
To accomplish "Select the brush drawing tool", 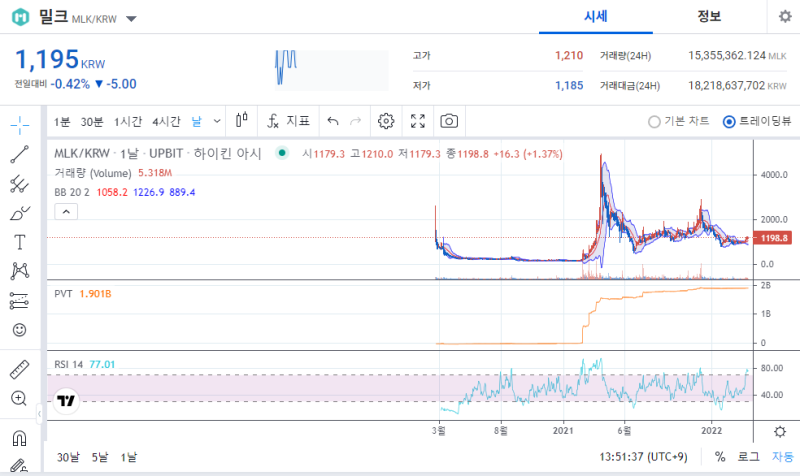I will click(19, 213).
